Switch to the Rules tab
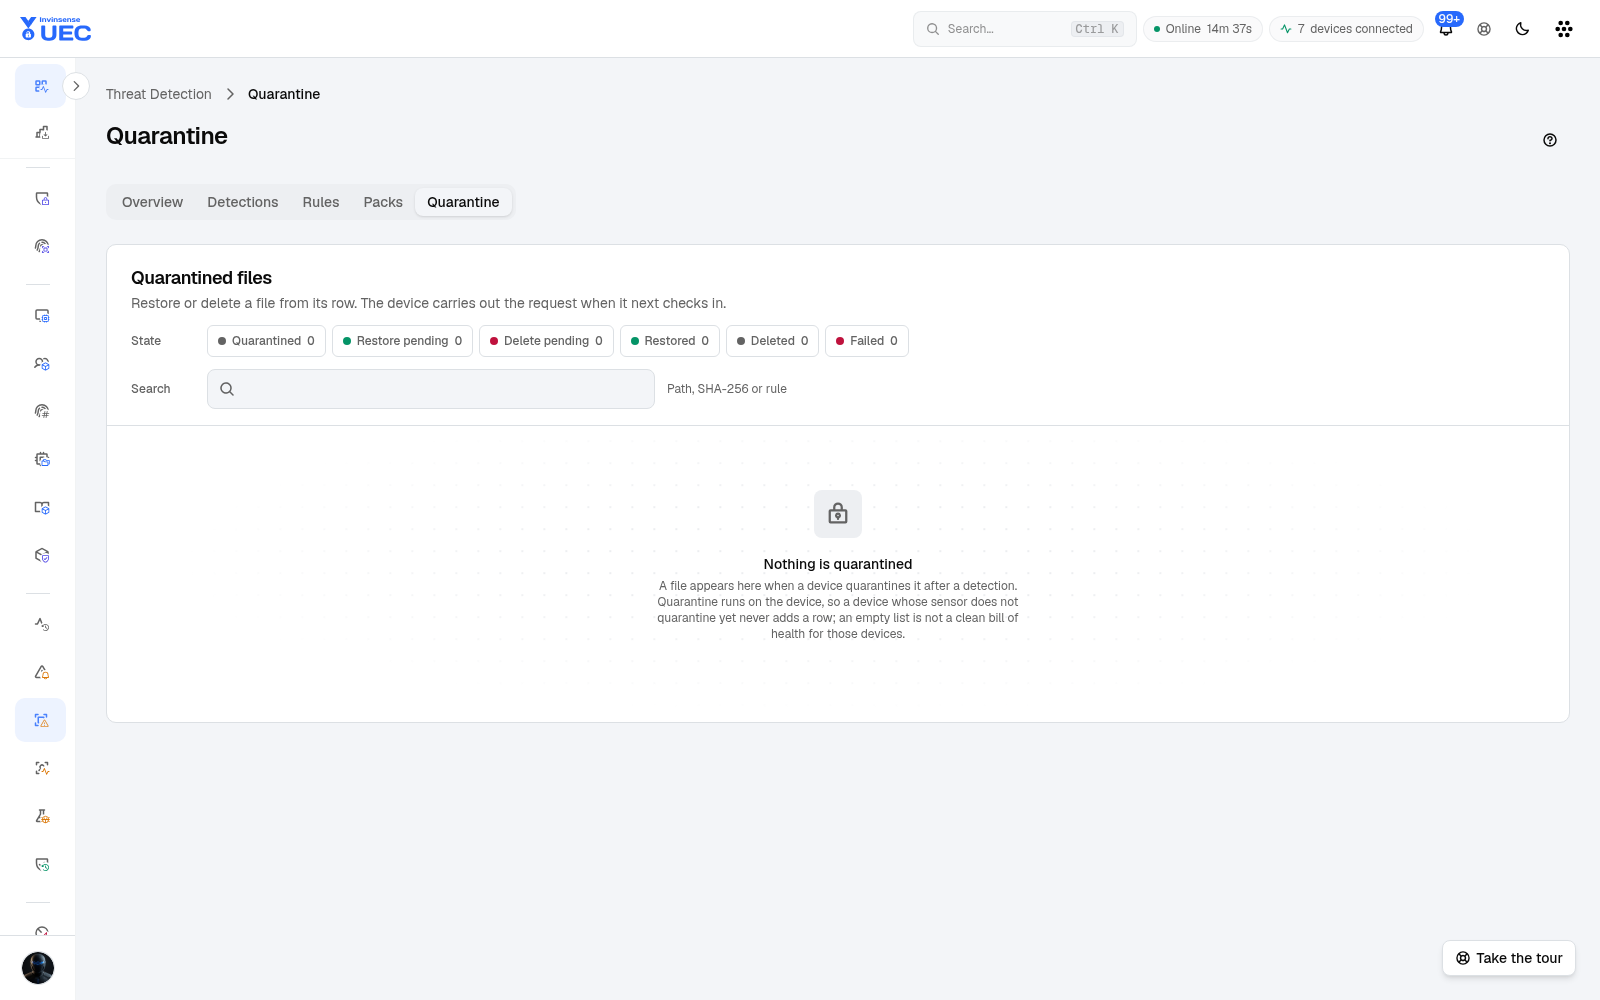This screenshot has width=1600, height=1000. click(x=321, y=202)
